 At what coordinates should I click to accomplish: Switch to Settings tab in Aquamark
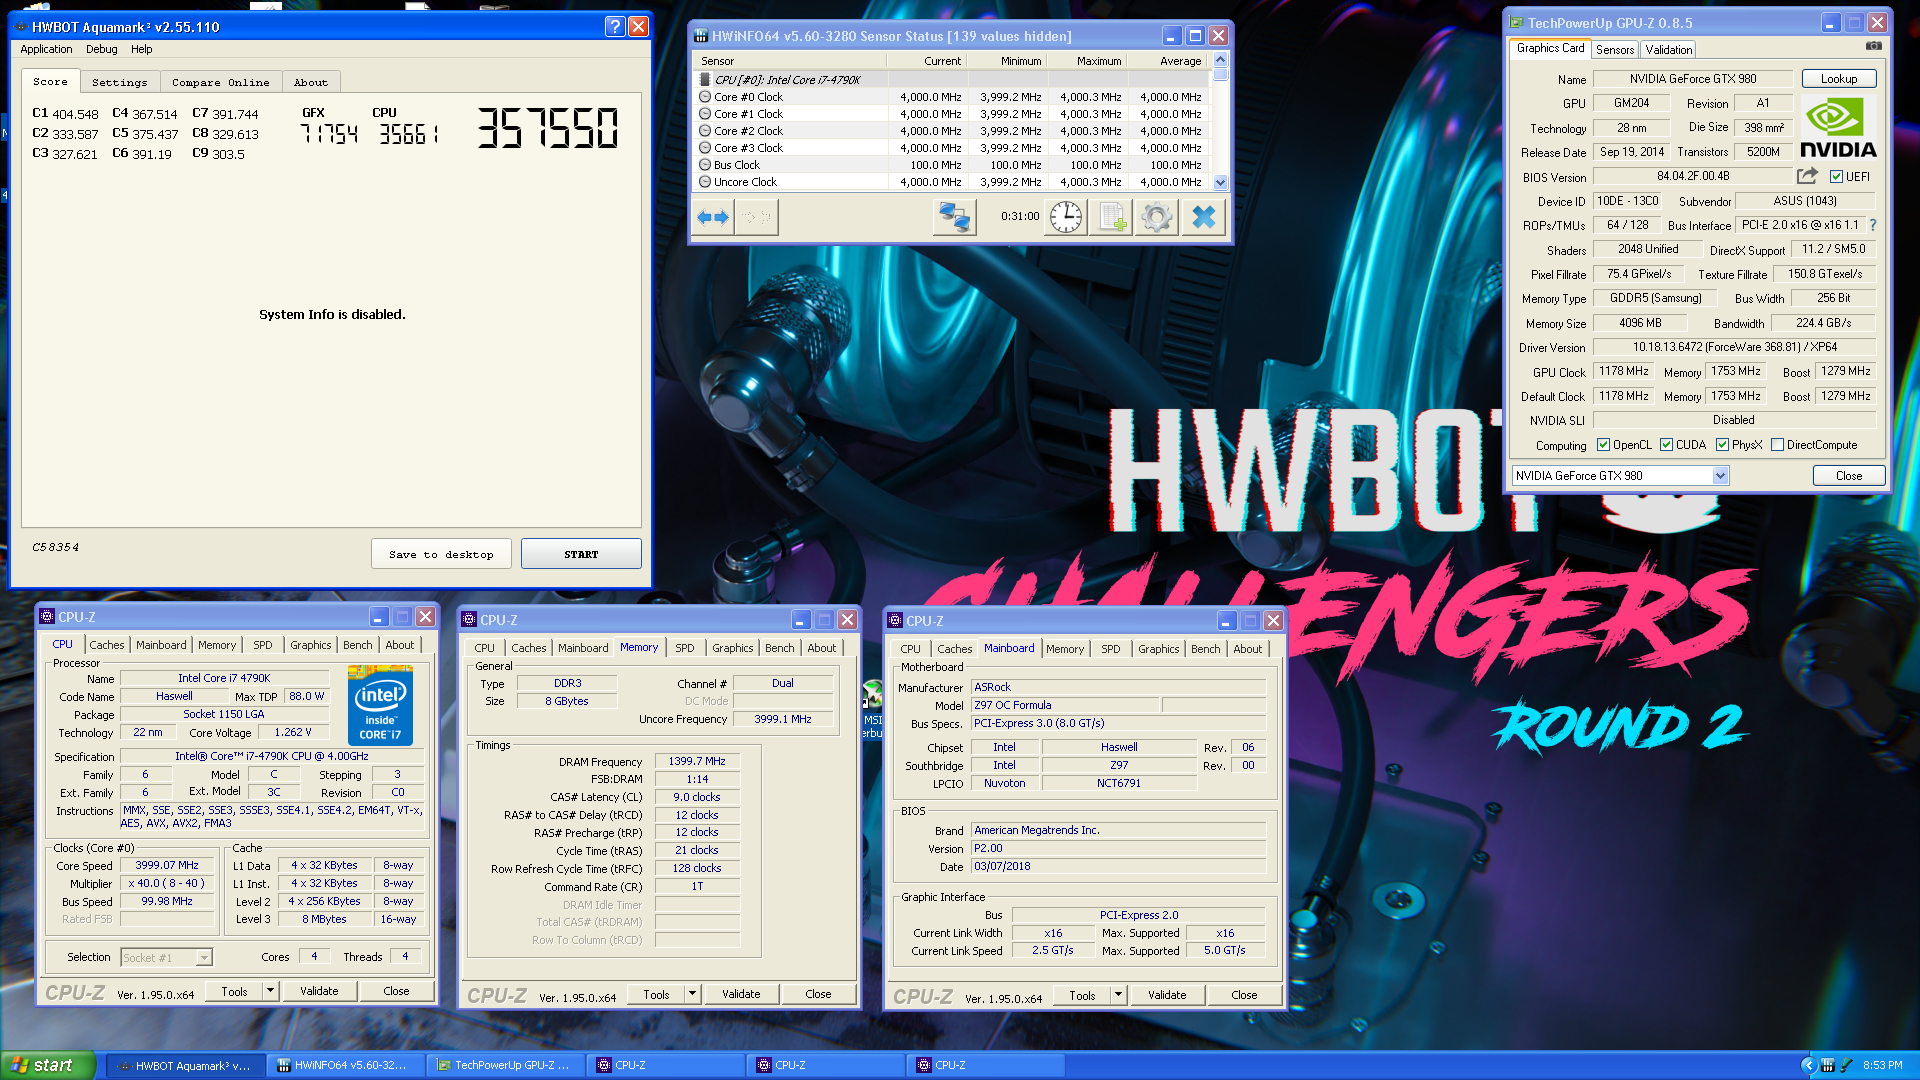pos(119,82)
